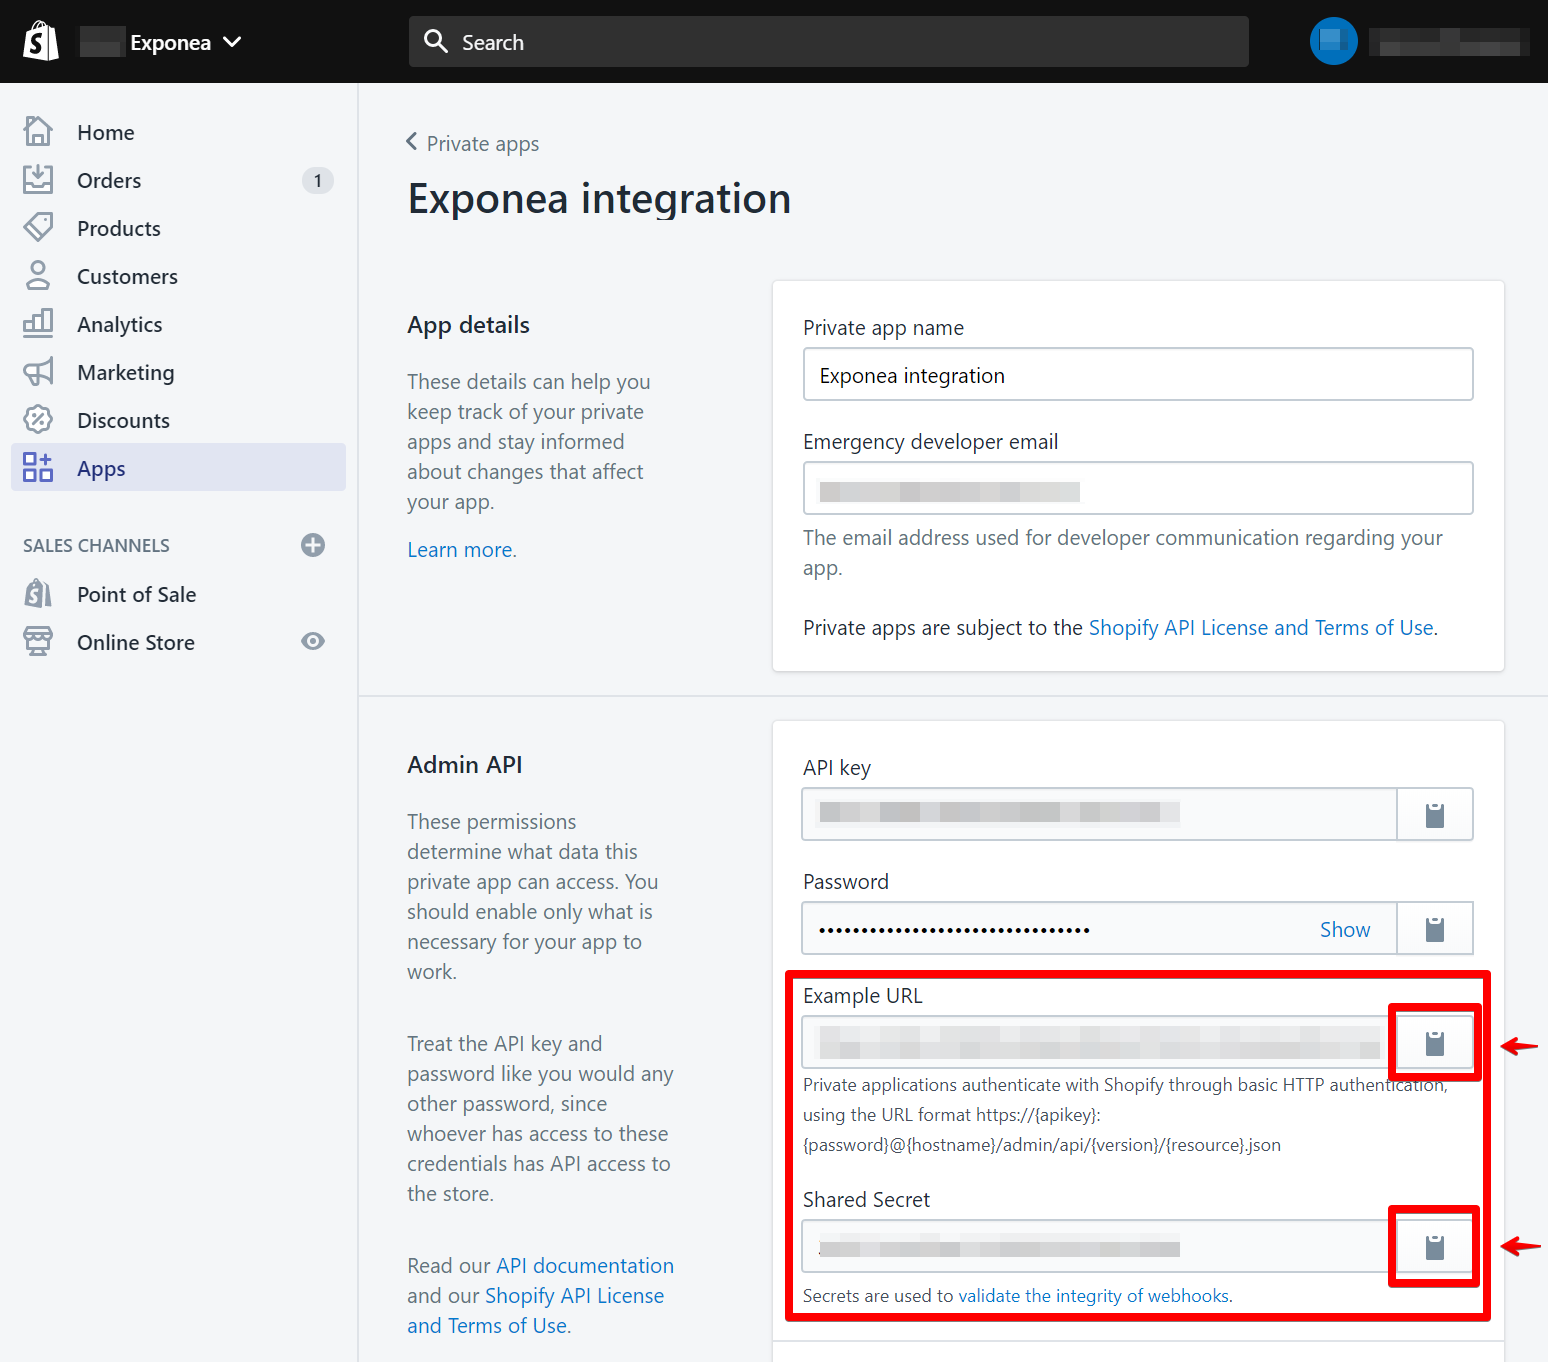The width and height of the screenshot is (1548, 1362).
Task: Click the Point of Sale bag icon
Action: pos(38,594)
